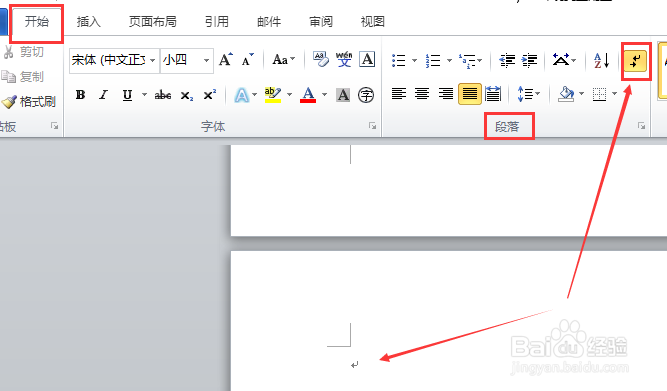Open the Asian layout tool
This screenshot has height=391, width=667.
[x=564, y=60]
